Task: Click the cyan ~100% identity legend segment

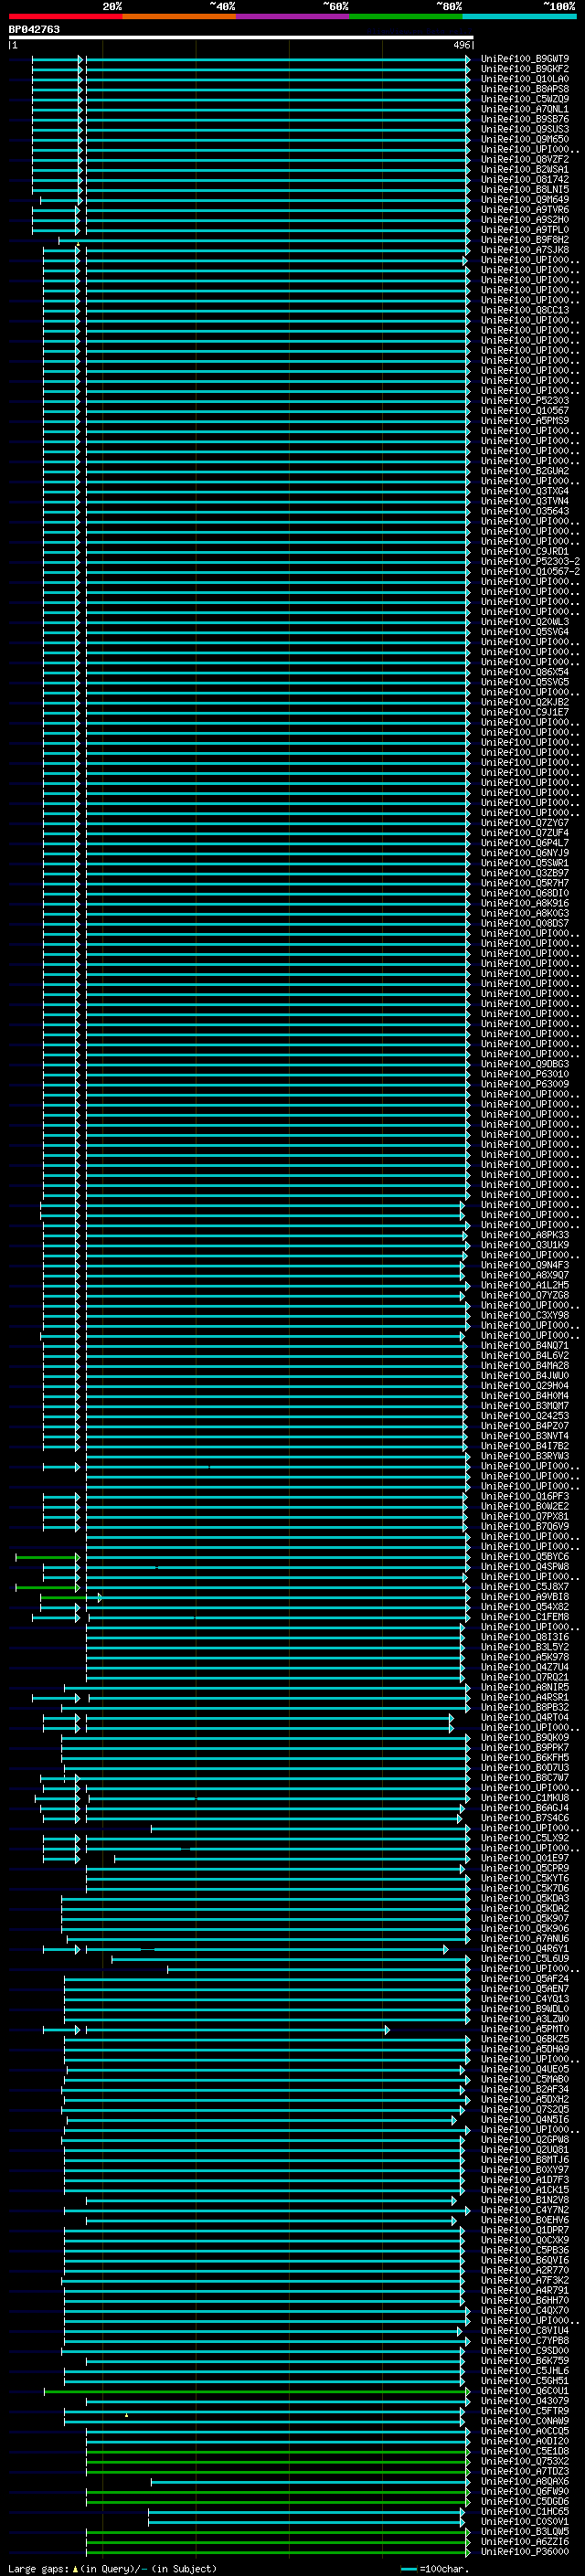Action: pyautogui.click(x=519, y=16)
